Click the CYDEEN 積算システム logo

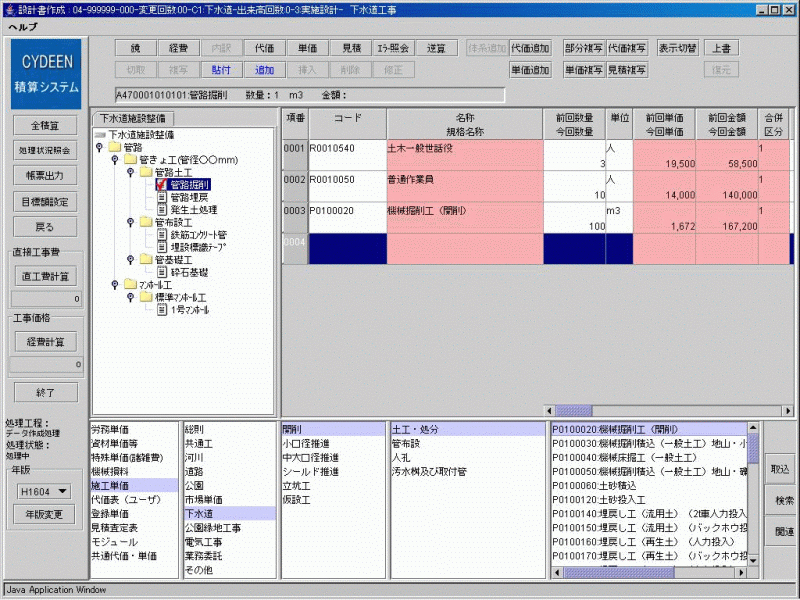44,73
